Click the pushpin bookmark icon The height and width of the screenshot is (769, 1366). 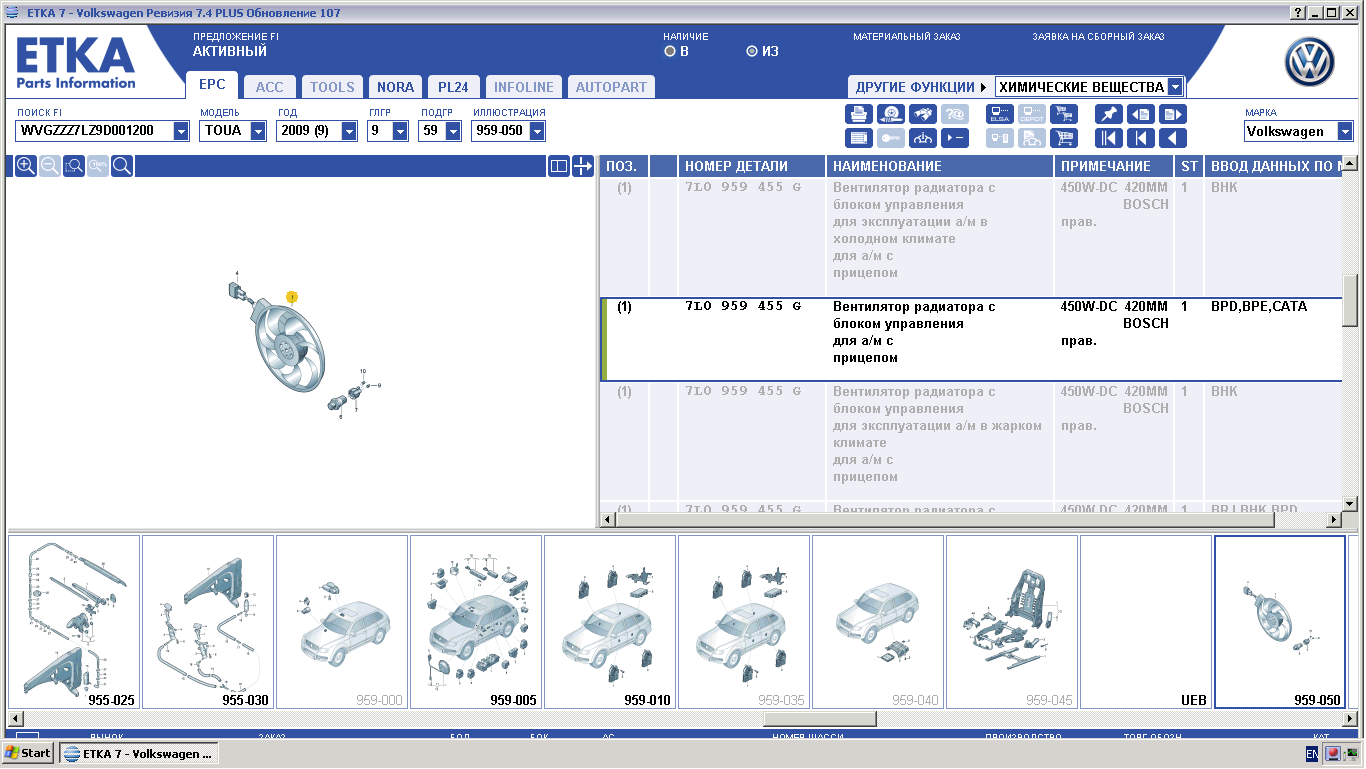(x=1108, y=114)
